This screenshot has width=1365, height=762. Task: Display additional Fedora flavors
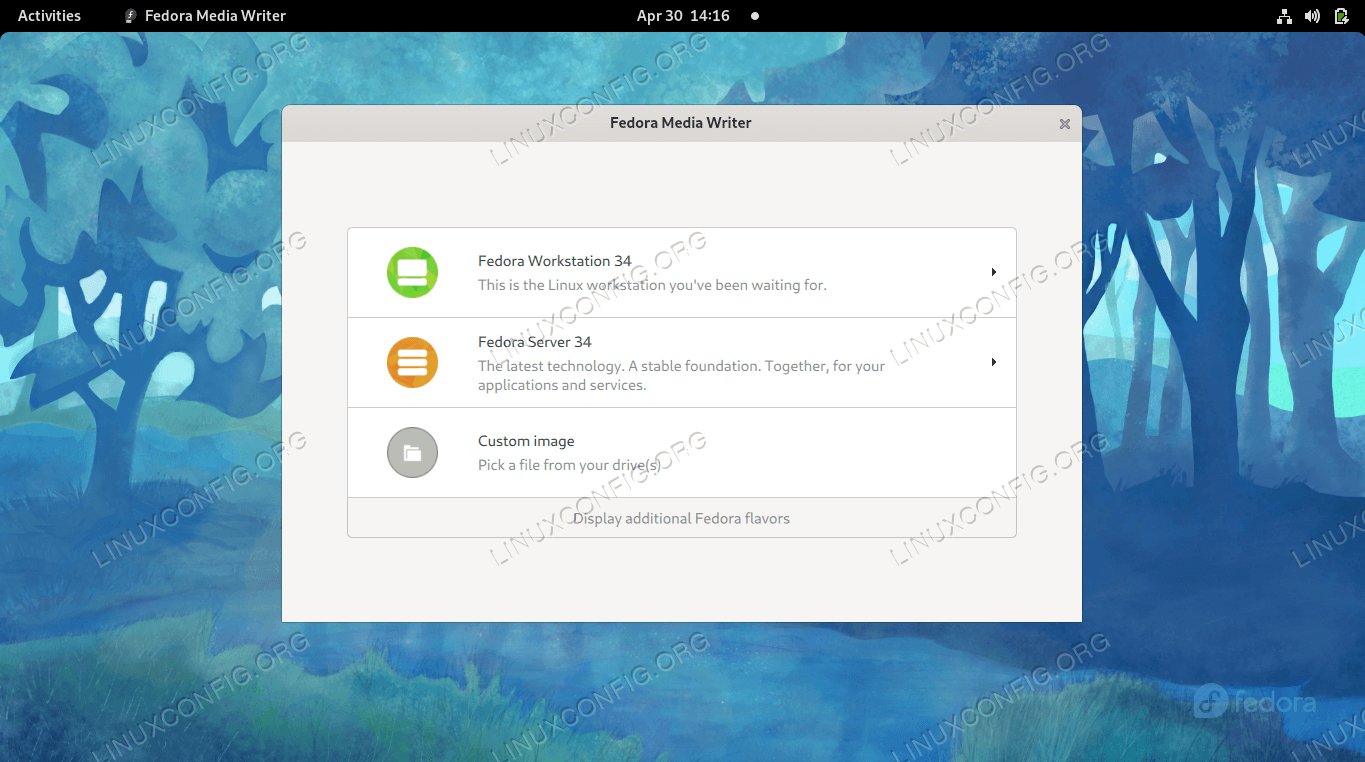681,518
